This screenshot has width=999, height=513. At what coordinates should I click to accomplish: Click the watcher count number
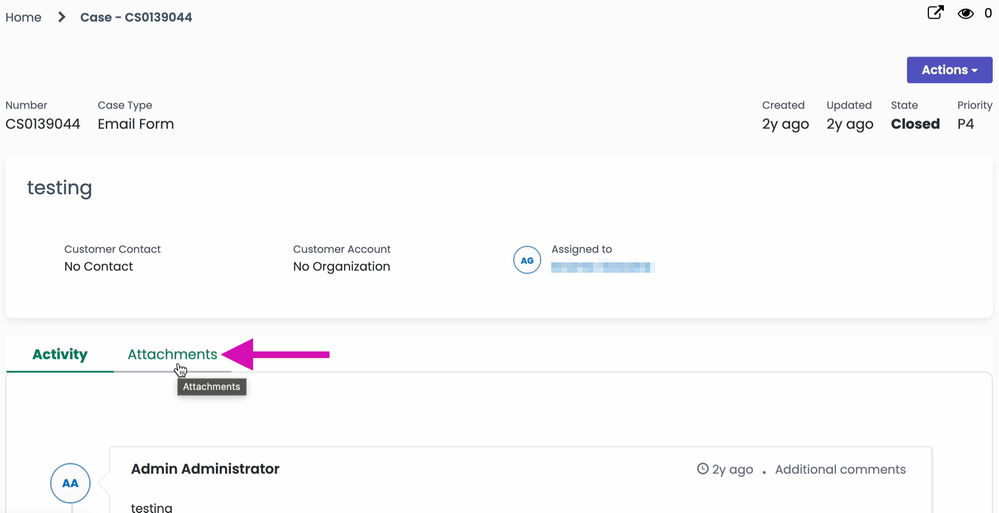pos(988,14)
